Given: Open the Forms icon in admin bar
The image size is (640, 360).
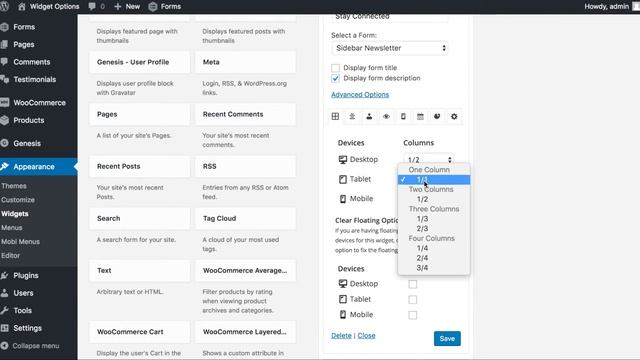Looking at the screenshot, I should [153, 6].
